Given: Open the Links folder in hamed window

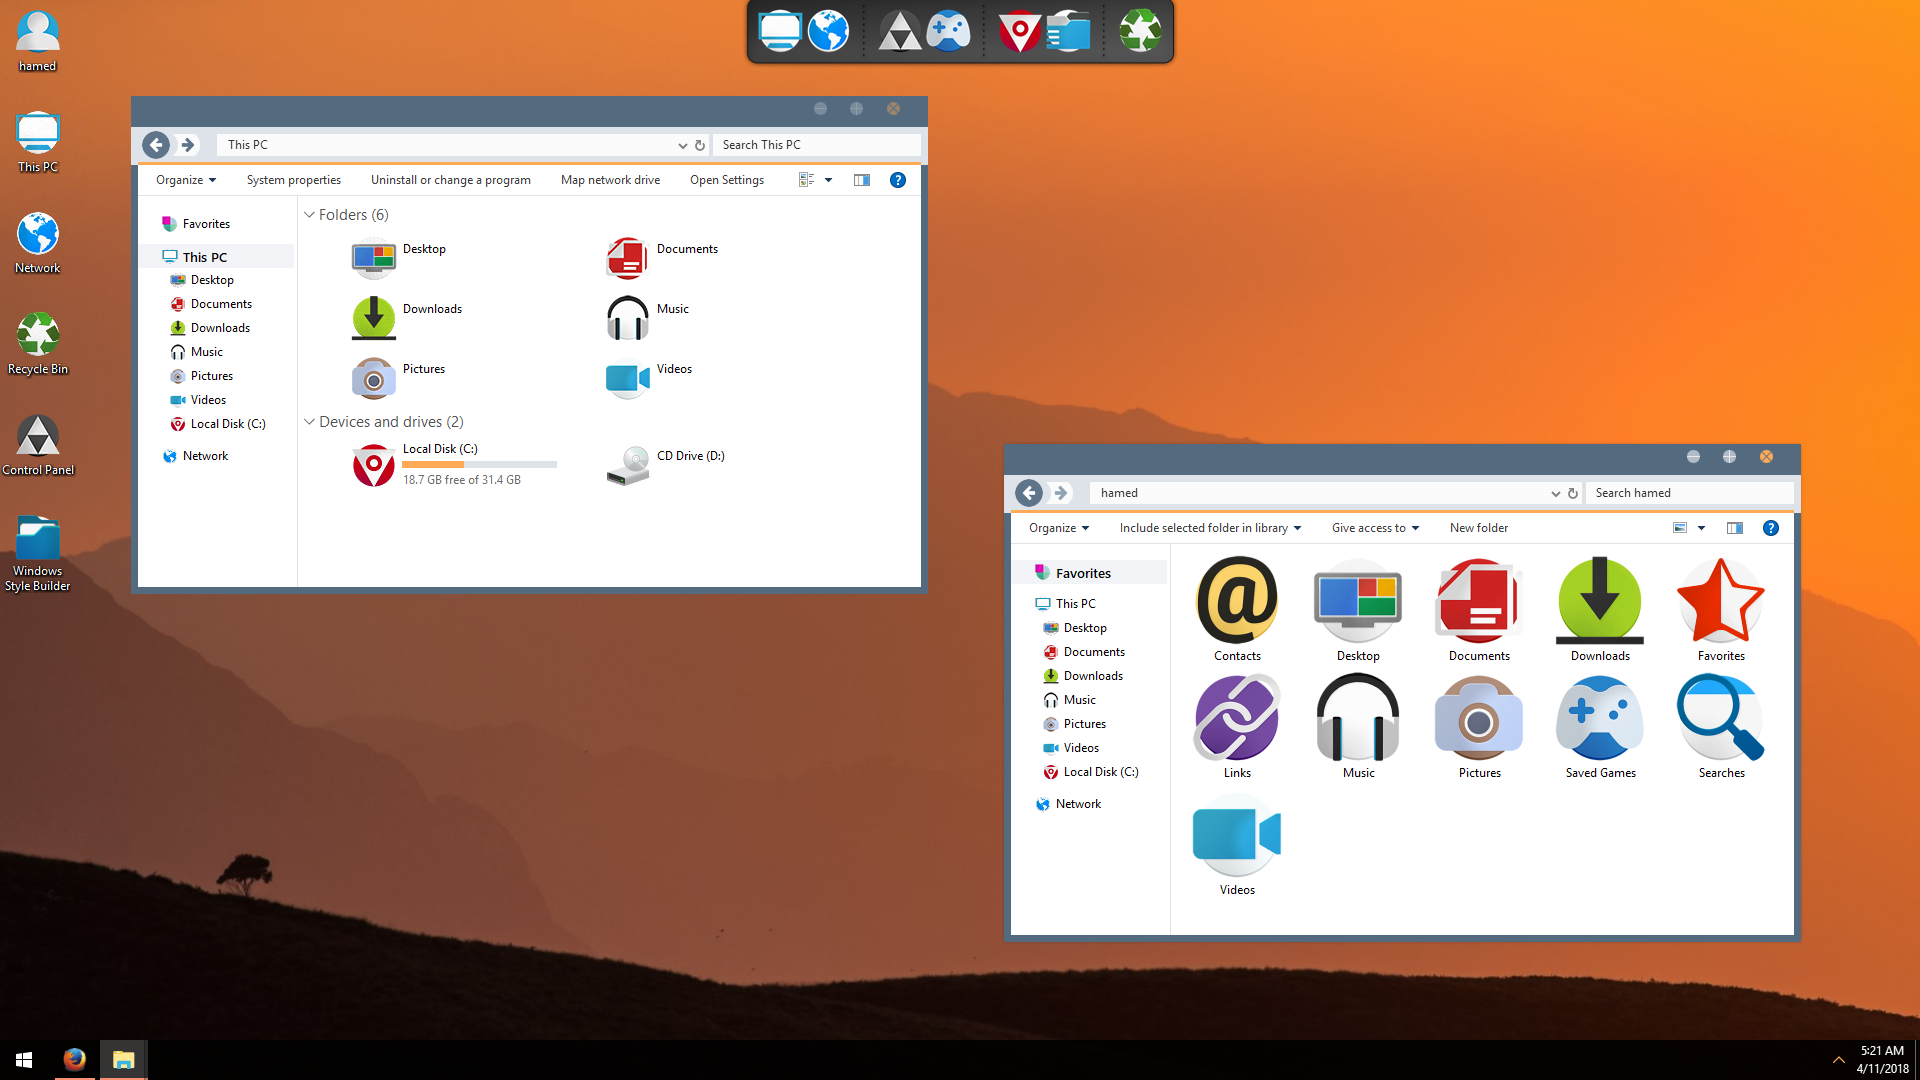Looking at the screenshot, I should (1237, 720).
